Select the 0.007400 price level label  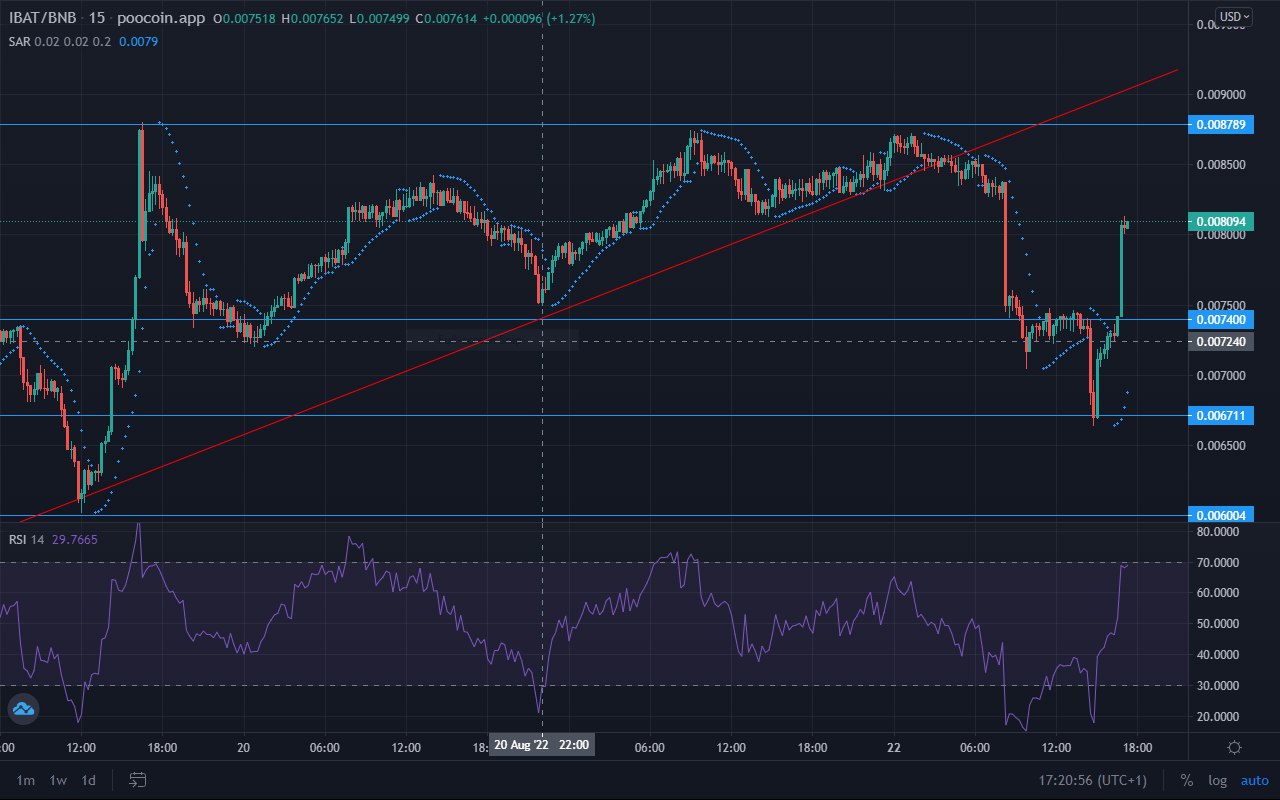pyautogui.click(x=1220, y=319)
